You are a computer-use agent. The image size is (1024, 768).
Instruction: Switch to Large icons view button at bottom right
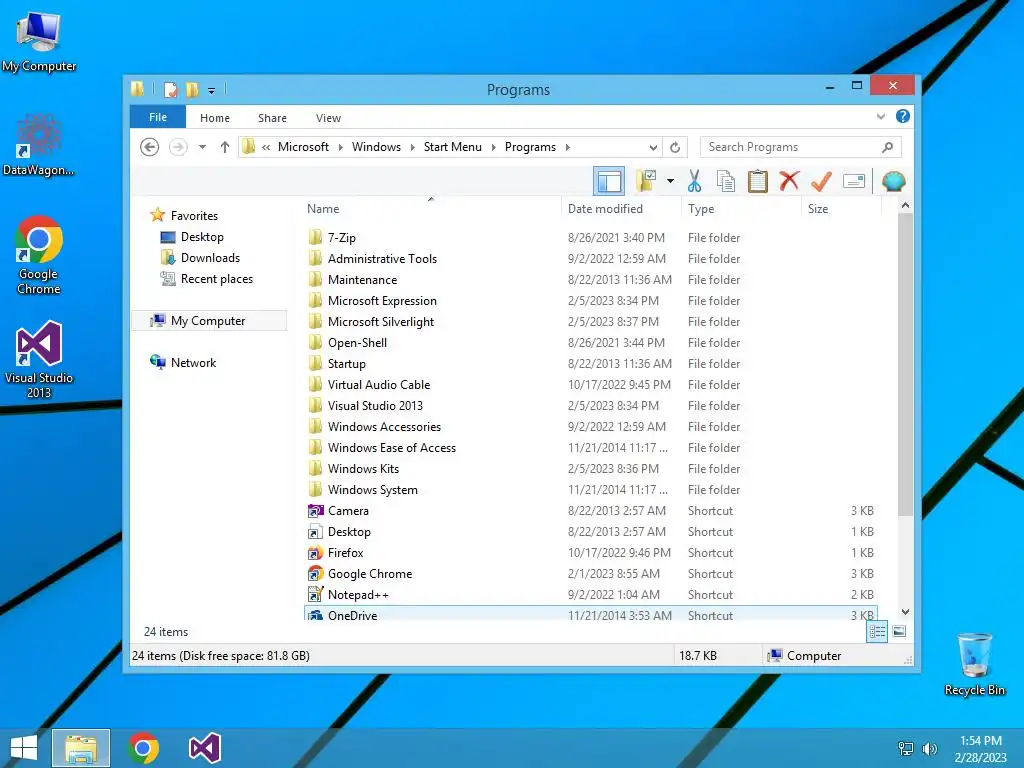coord(899,631)
